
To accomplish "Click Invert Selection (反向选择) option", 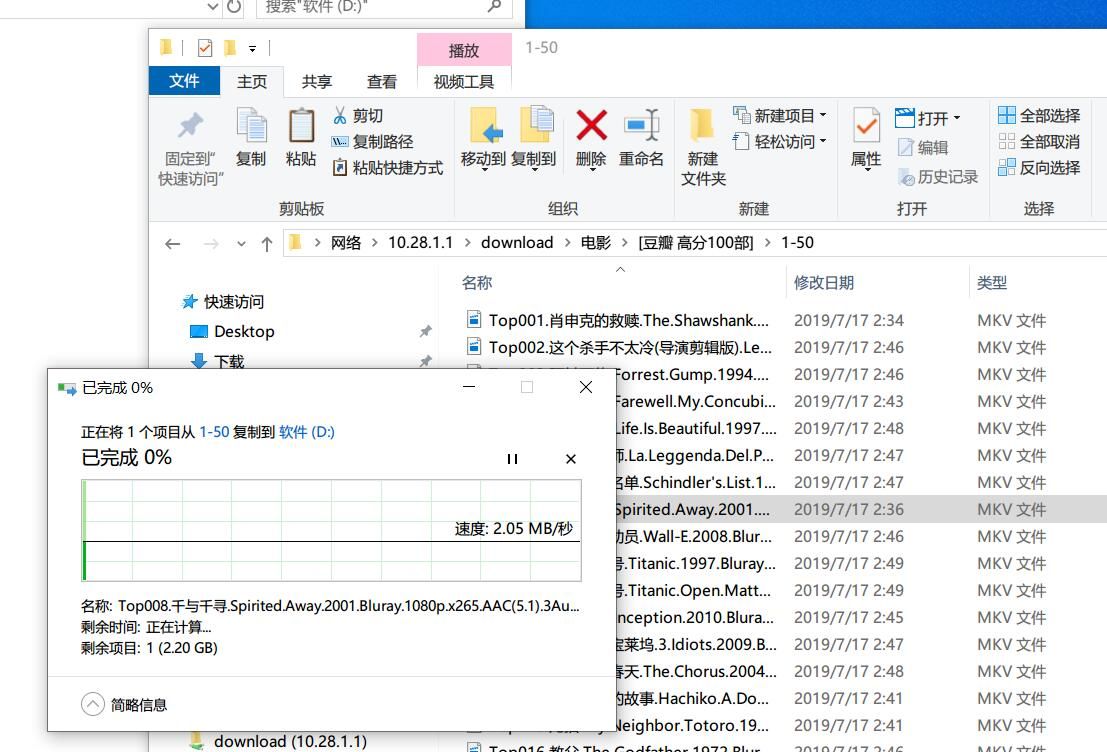I will 1039,168.
